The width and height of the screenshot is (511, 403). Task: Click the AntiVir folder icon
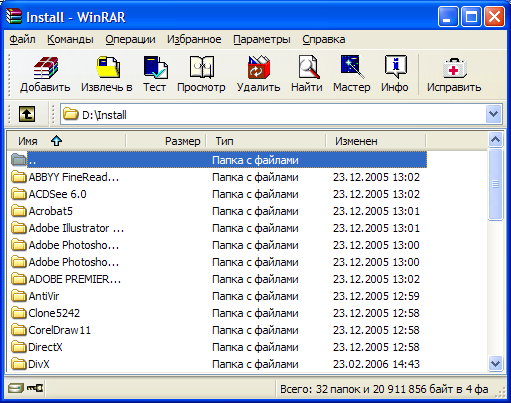click(19, 296)
